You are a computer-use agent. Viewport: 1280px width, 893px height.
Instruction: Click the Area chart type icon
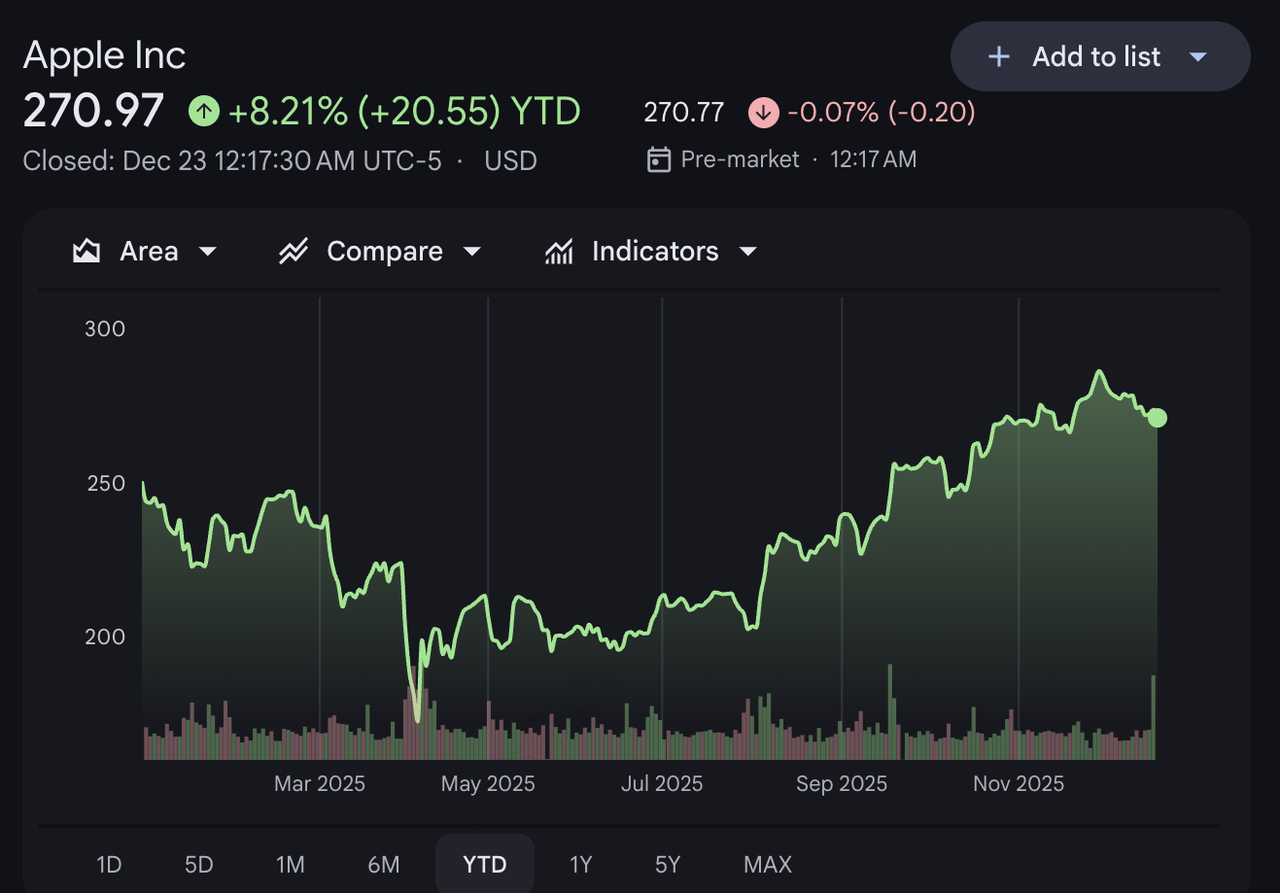(87, 251)
